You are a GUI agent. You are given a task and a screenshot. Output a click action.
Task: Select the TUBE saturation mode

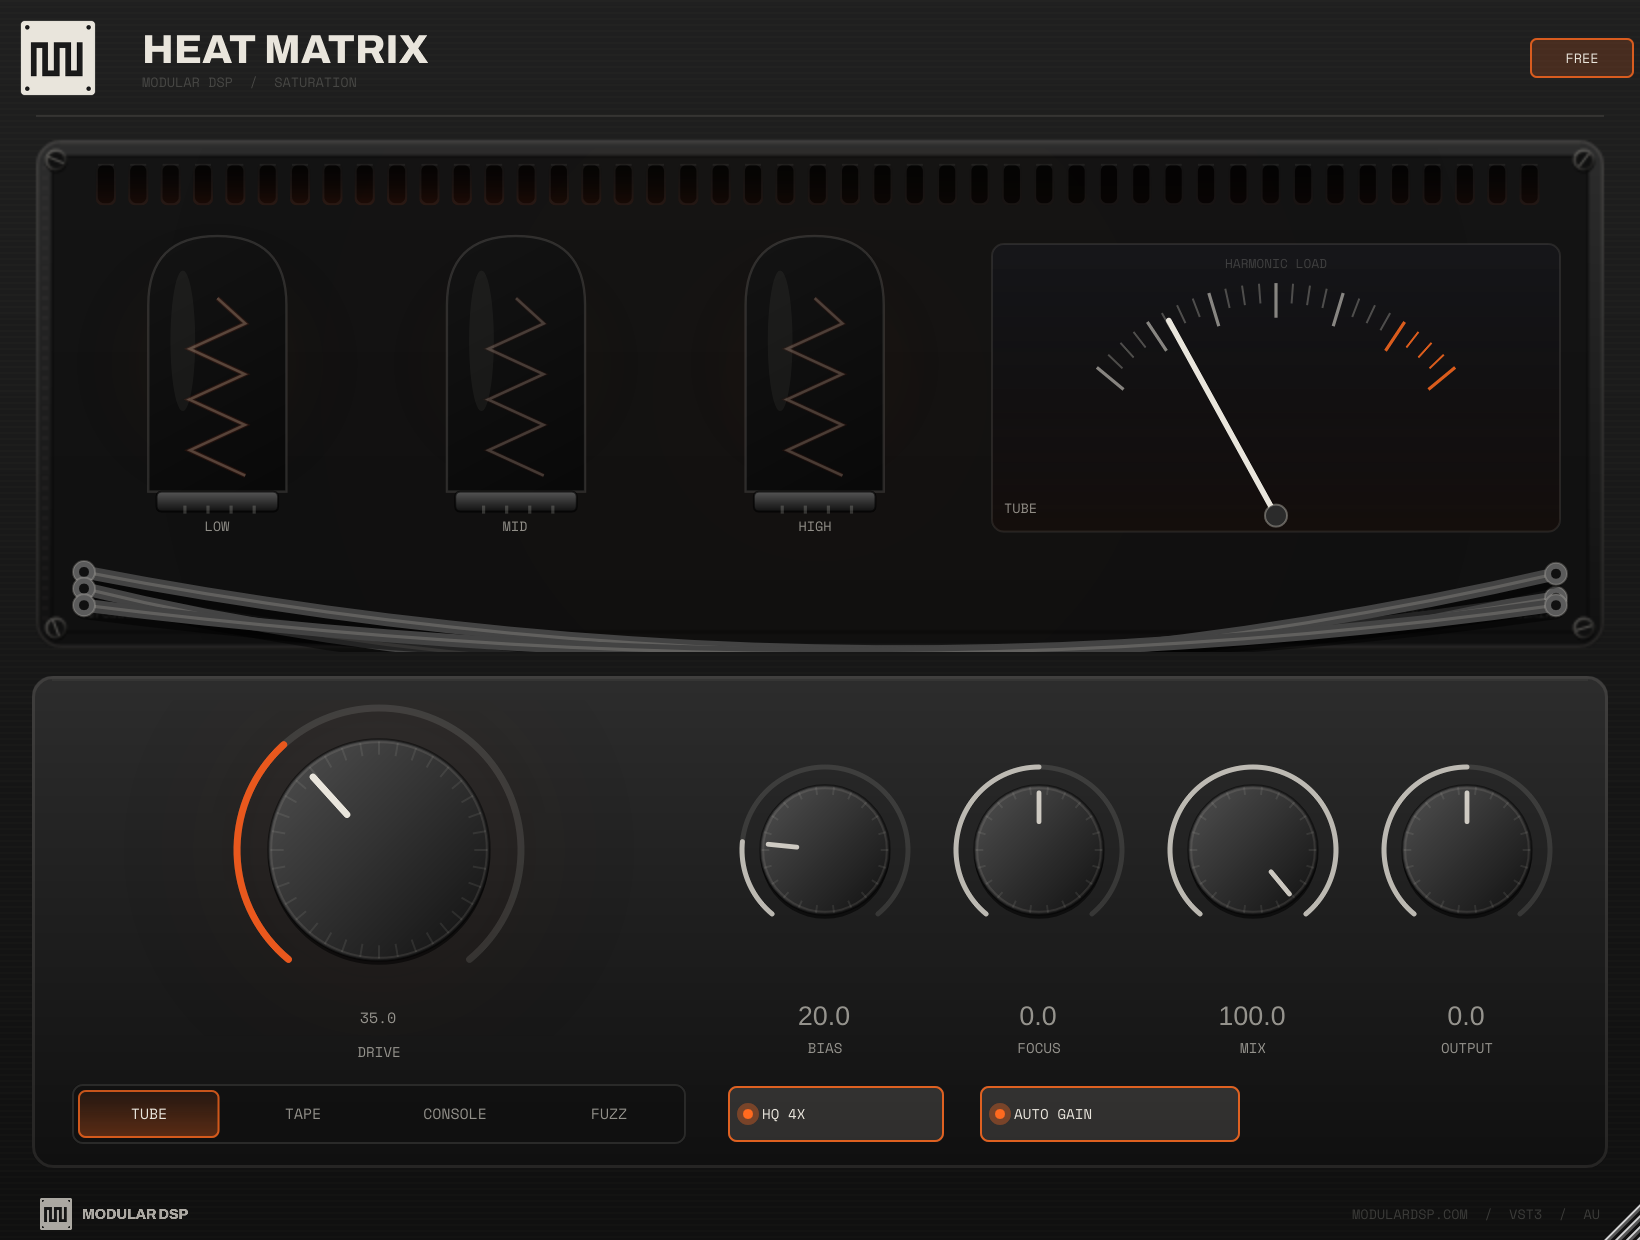pyautogui.click(x=149, y=1114)
